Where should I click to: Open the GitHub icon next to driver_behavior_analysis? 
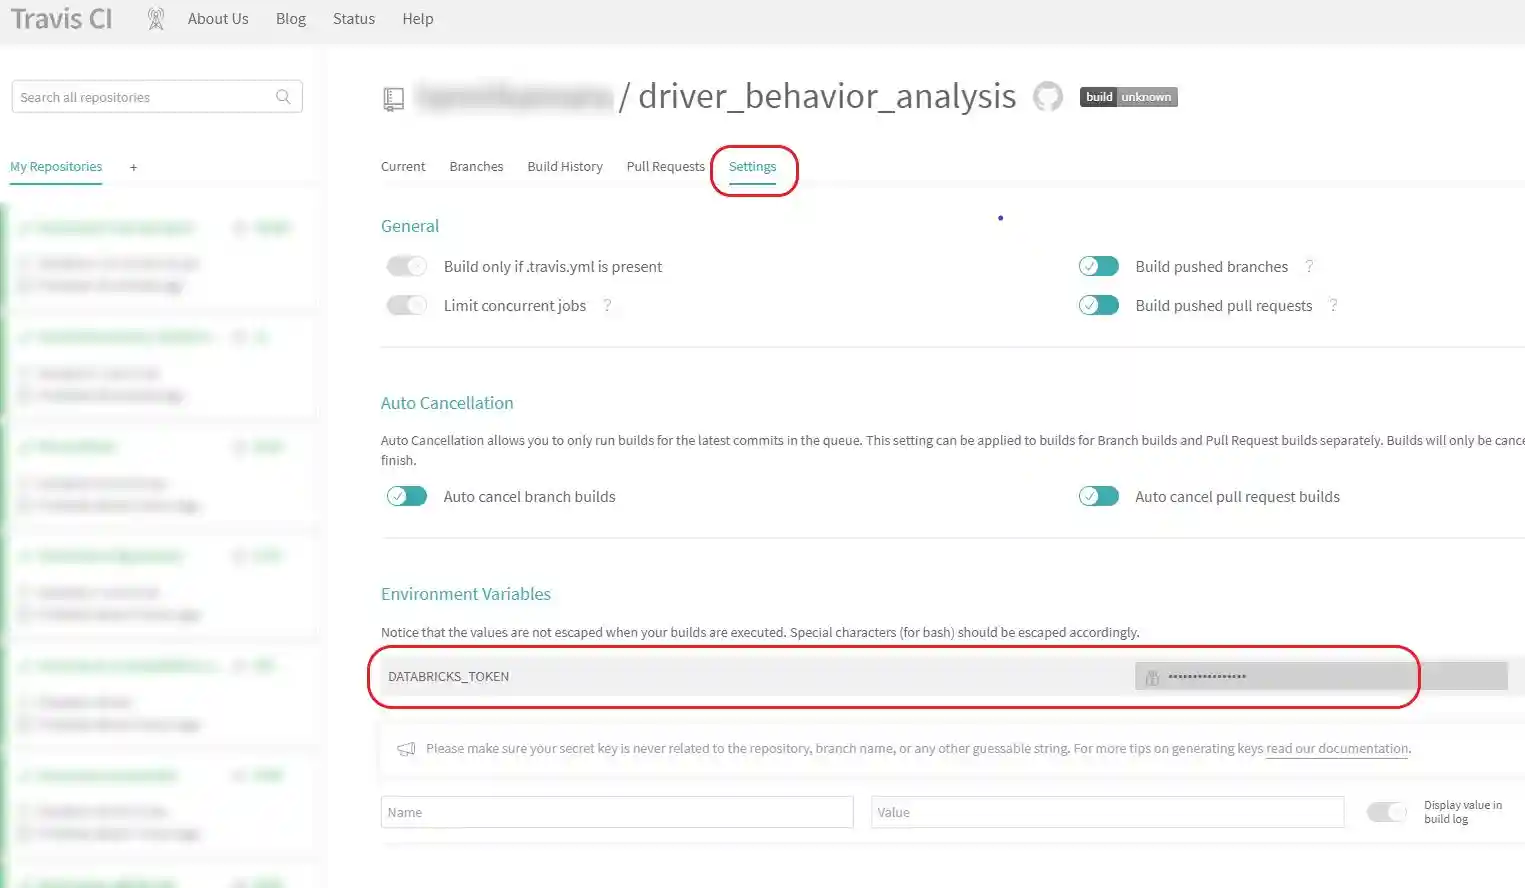point(1047,97)
